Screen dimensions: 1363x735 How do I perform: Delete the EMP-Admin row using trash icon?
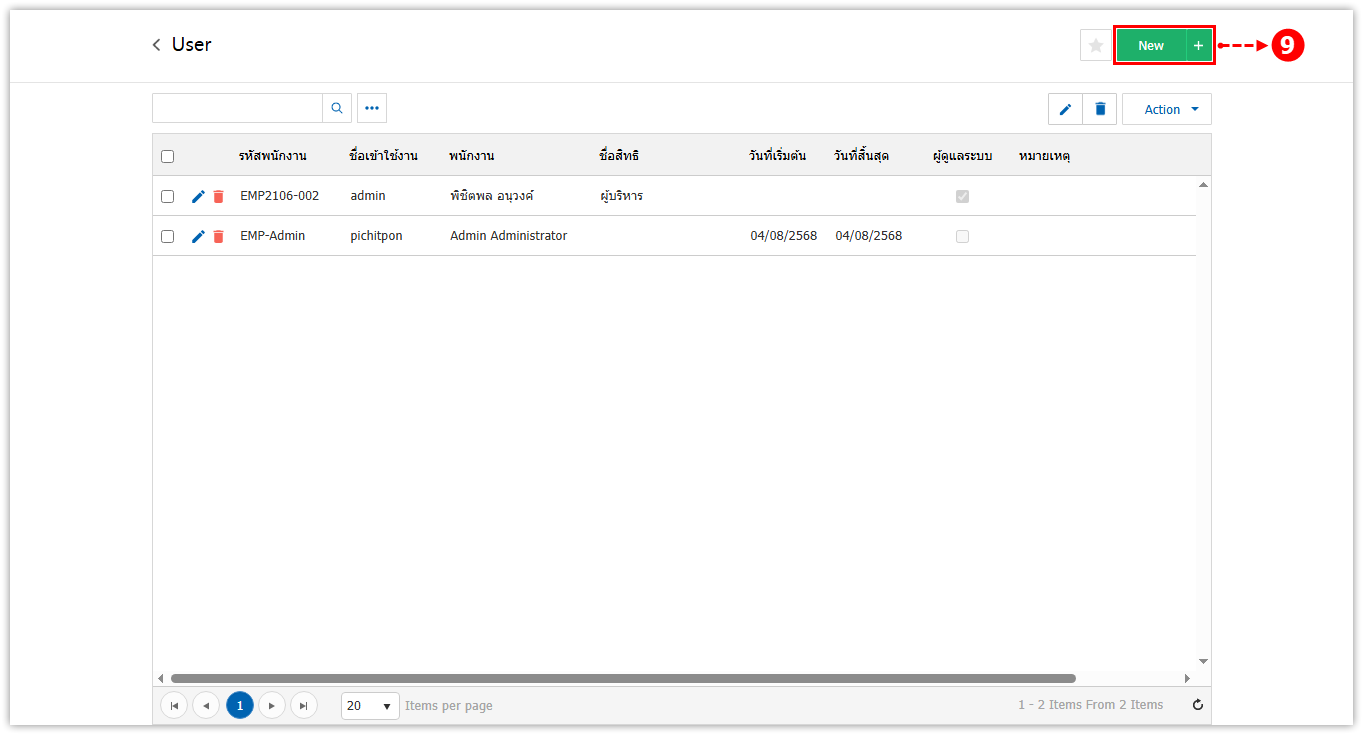(218, 237)
